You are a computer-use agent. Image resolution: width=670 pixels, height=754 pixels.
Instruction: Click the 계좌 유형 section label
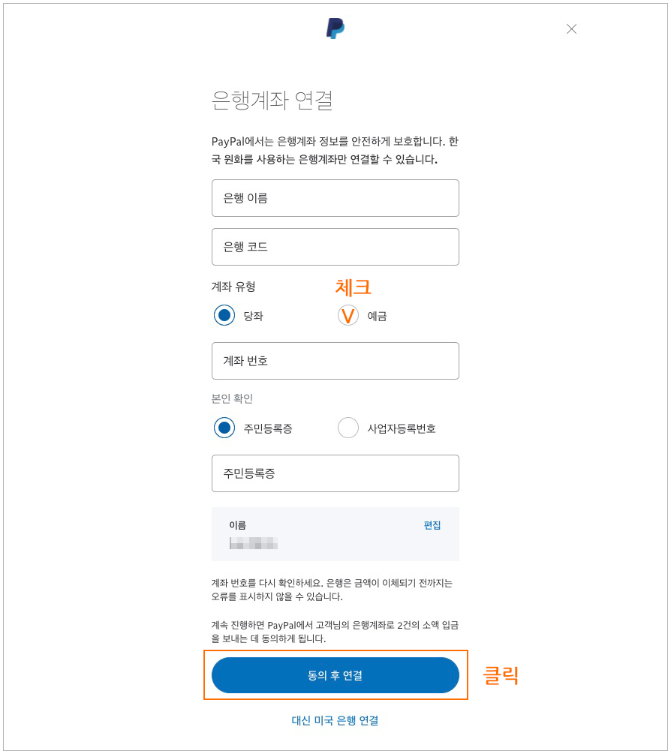click(x=234, y=287)
